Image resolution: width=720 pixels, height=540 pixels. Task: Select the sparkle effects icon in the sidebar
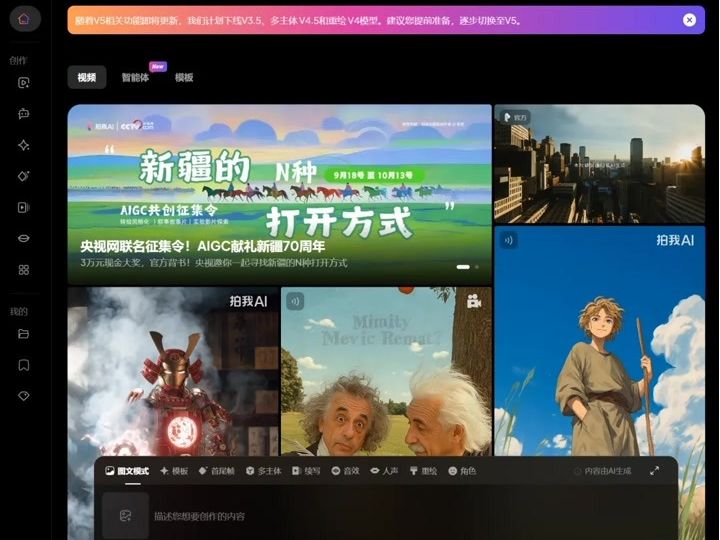click(24, 145)
